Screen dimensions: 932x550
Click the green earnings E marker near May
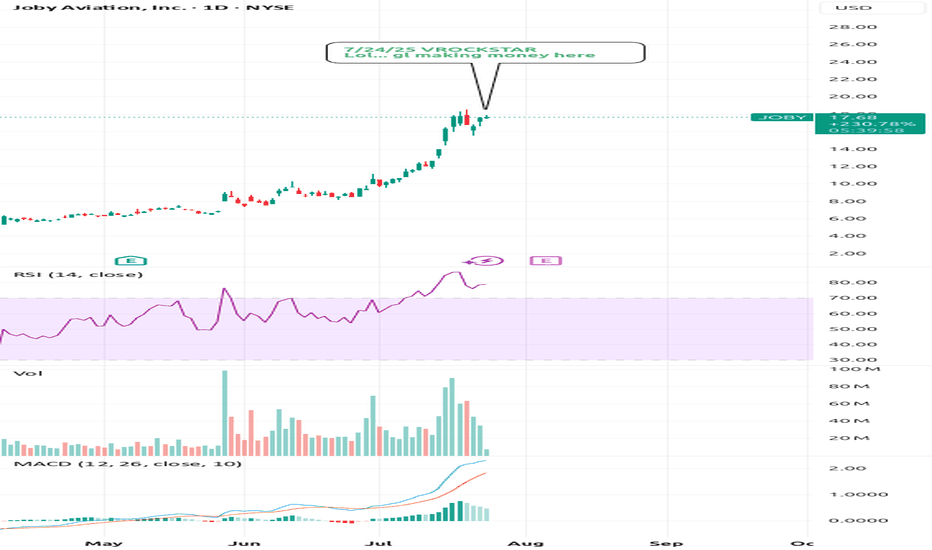(131, 260)
